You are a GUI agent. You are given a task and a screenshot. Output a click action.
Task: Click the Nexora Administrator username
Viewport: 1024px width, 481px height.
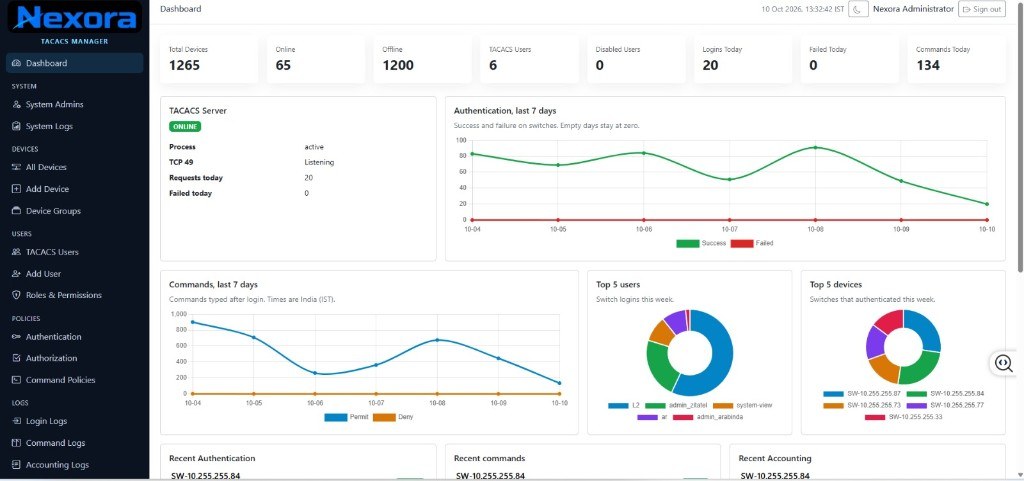tap(913, 9)
